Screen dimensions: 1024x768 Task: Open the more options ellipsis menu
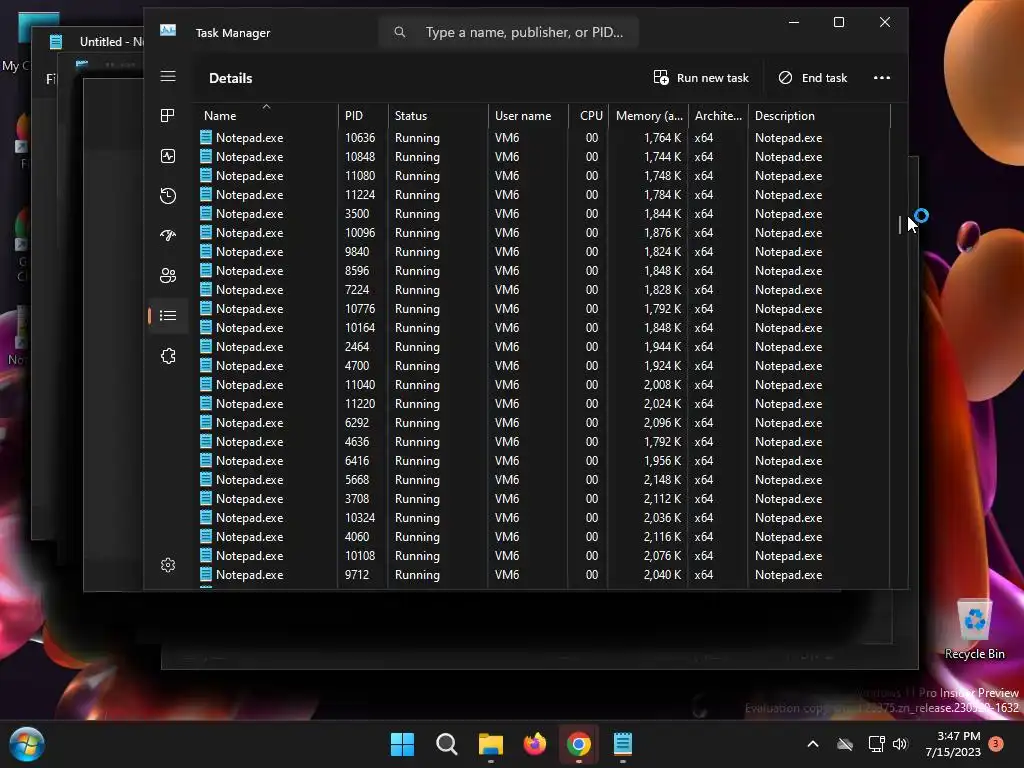(x=882, y=78)
